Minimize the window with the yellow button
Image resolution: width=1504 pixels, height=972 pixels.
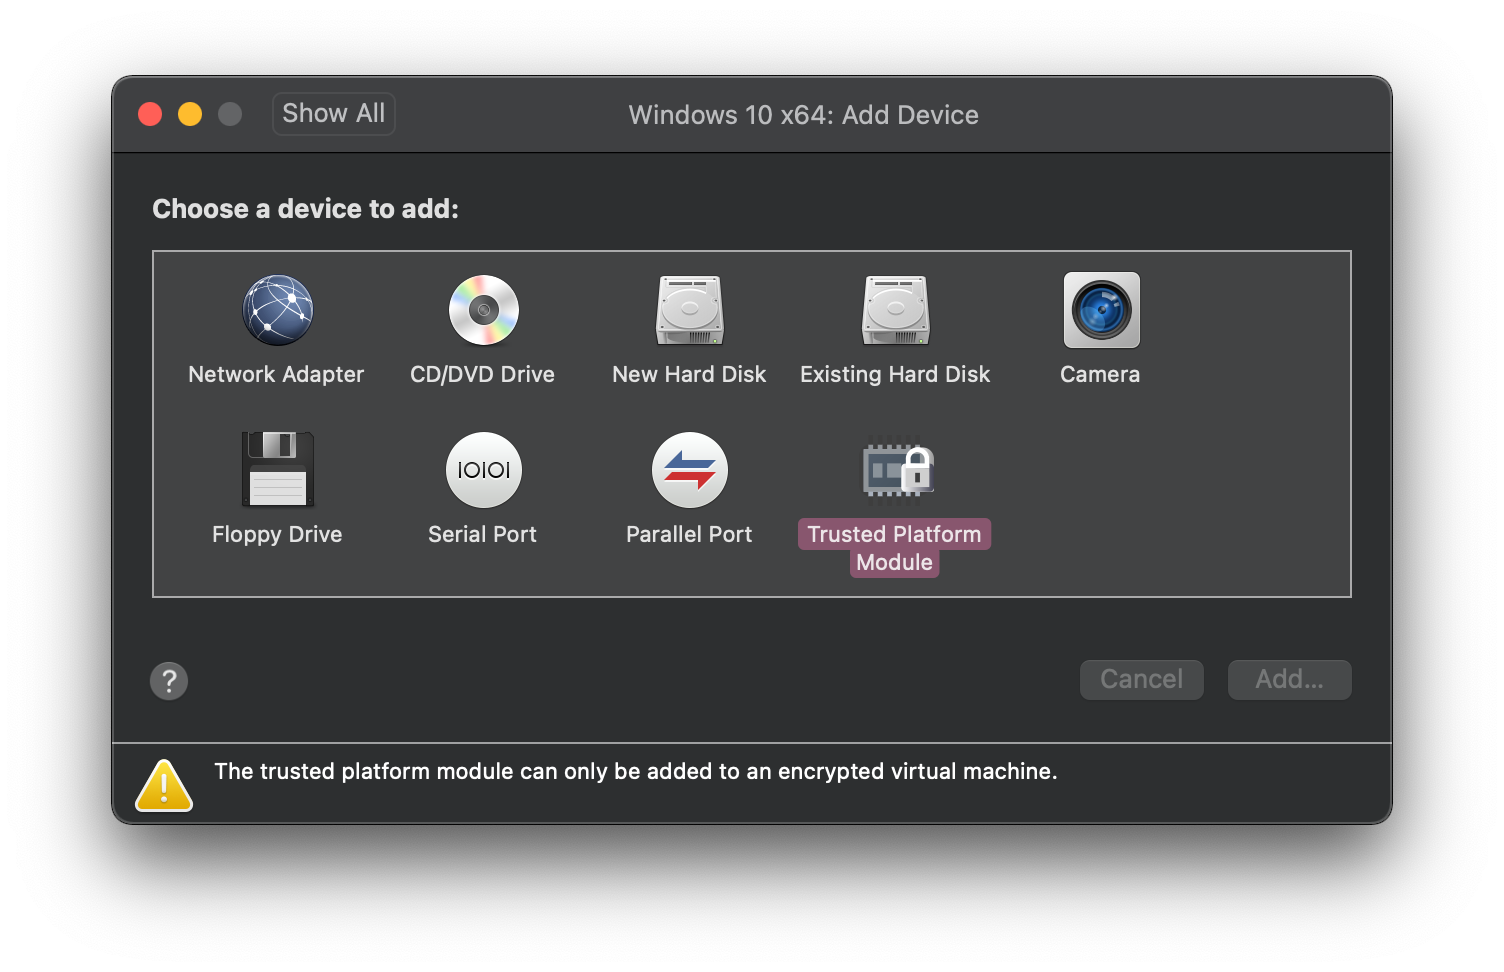pos(190,114)
